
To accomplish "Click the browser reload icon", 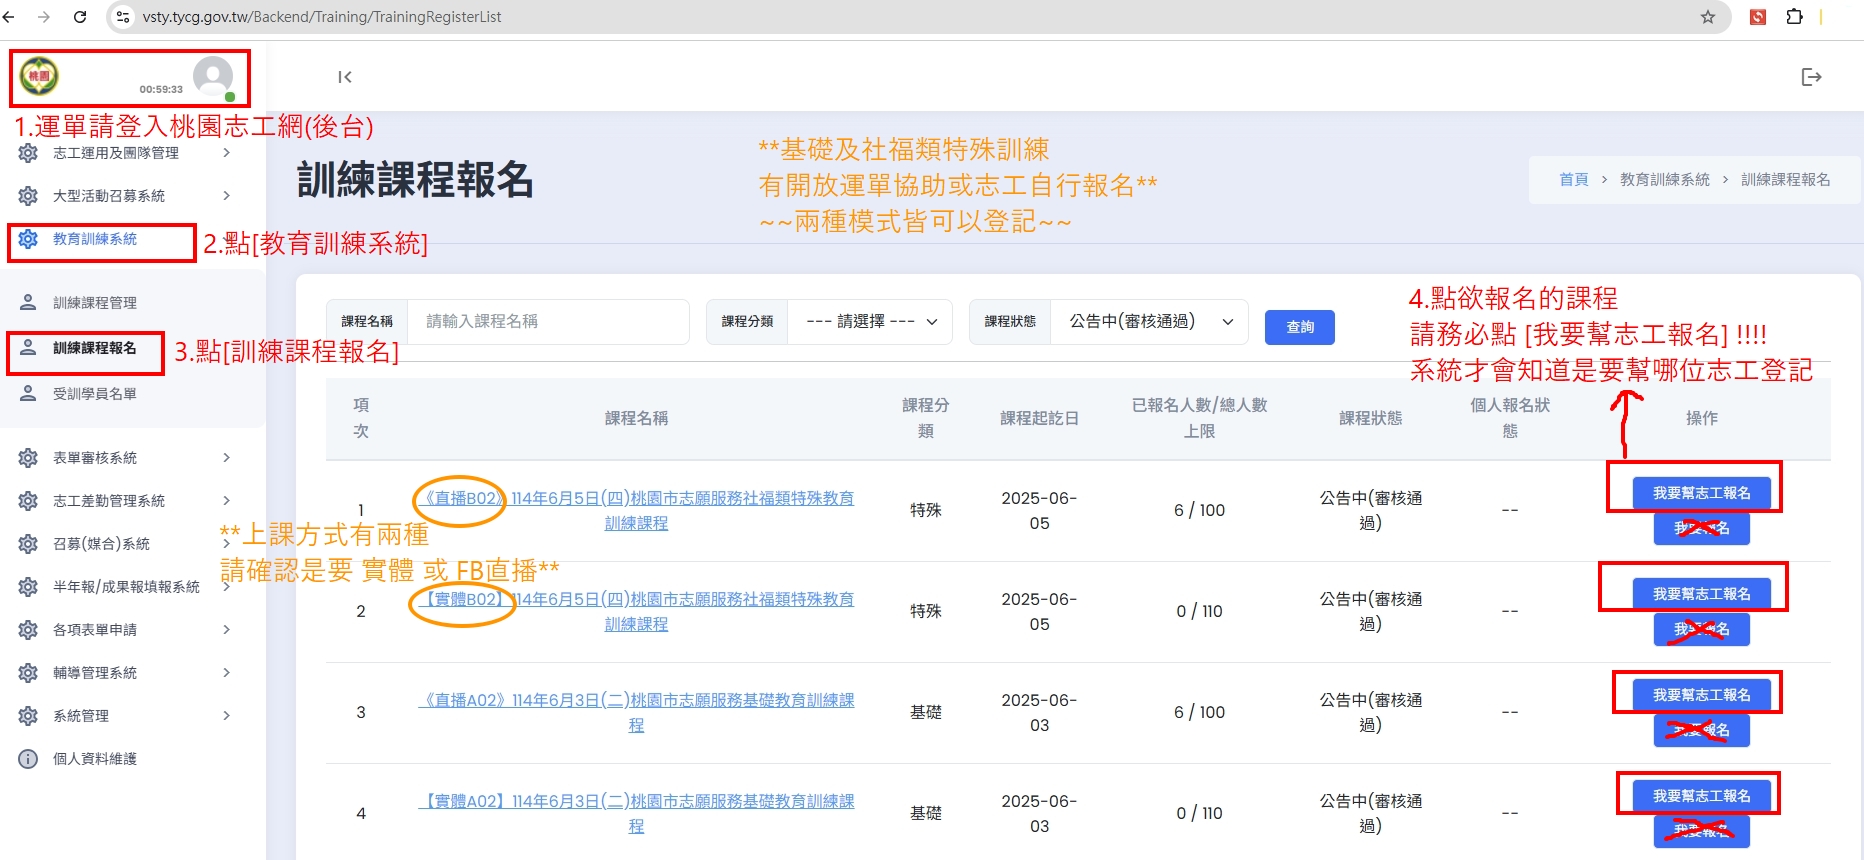I will click(80, 17).
